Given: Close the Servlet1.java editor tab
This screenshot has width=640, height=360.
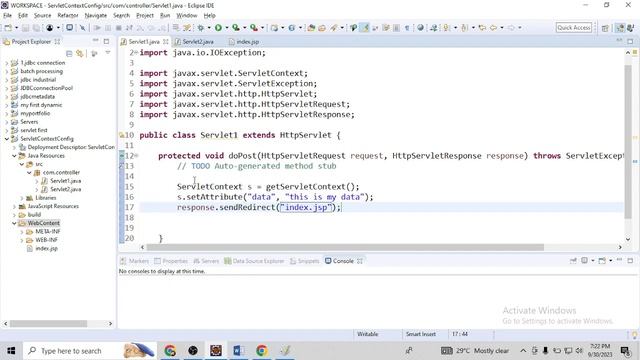Looking at the screenshot, I should (x=166, y=42).
